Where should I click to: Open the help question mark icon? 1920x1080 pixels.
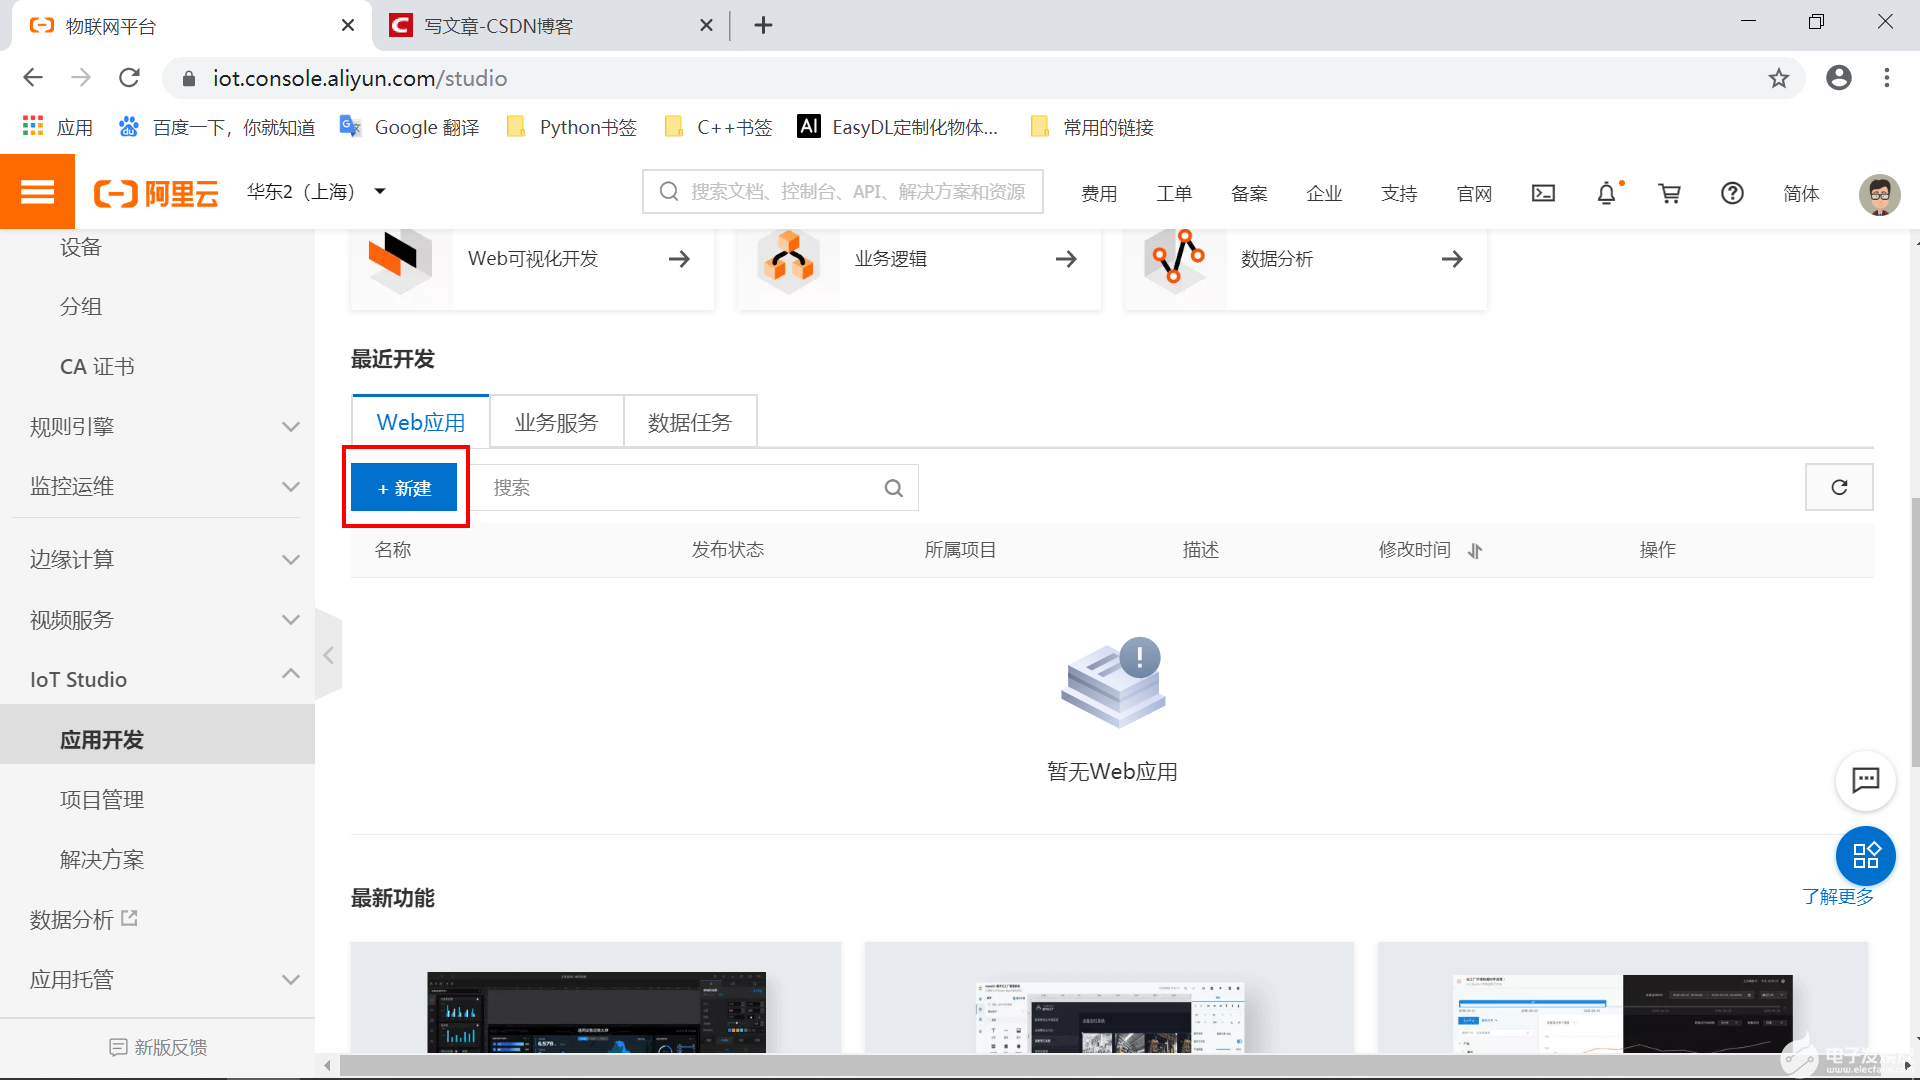(1732, 193)
